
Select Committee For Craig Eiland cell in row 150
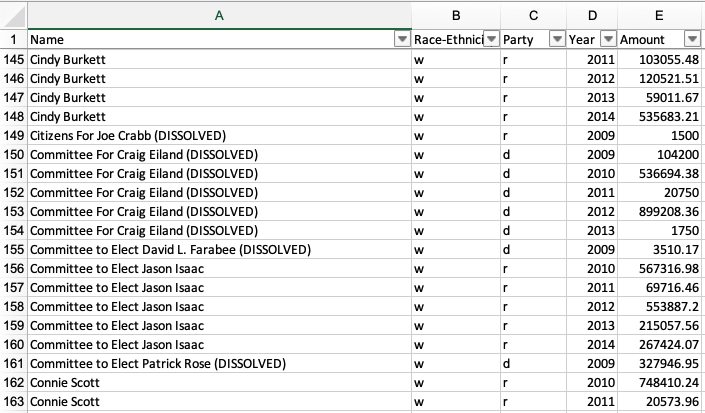pos(219,155)
